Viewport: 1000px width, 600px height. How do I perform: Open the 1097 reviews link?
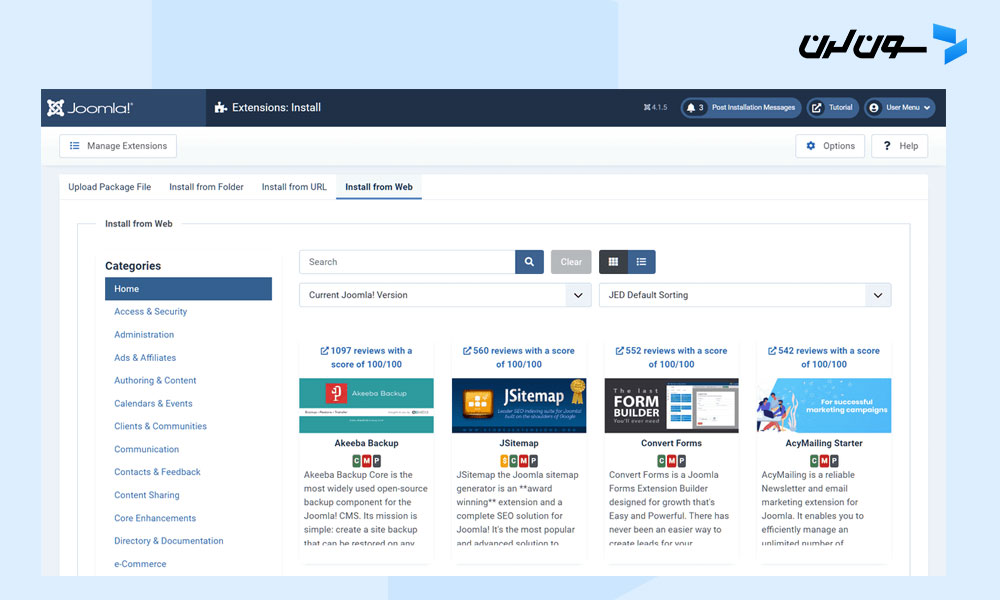(x=366, y=358)
